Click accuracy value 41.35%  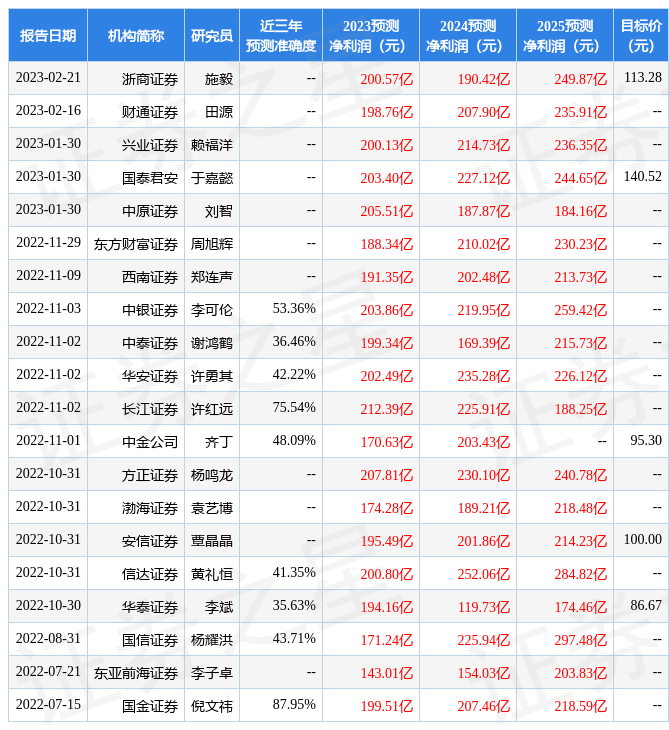pos(294,573)
